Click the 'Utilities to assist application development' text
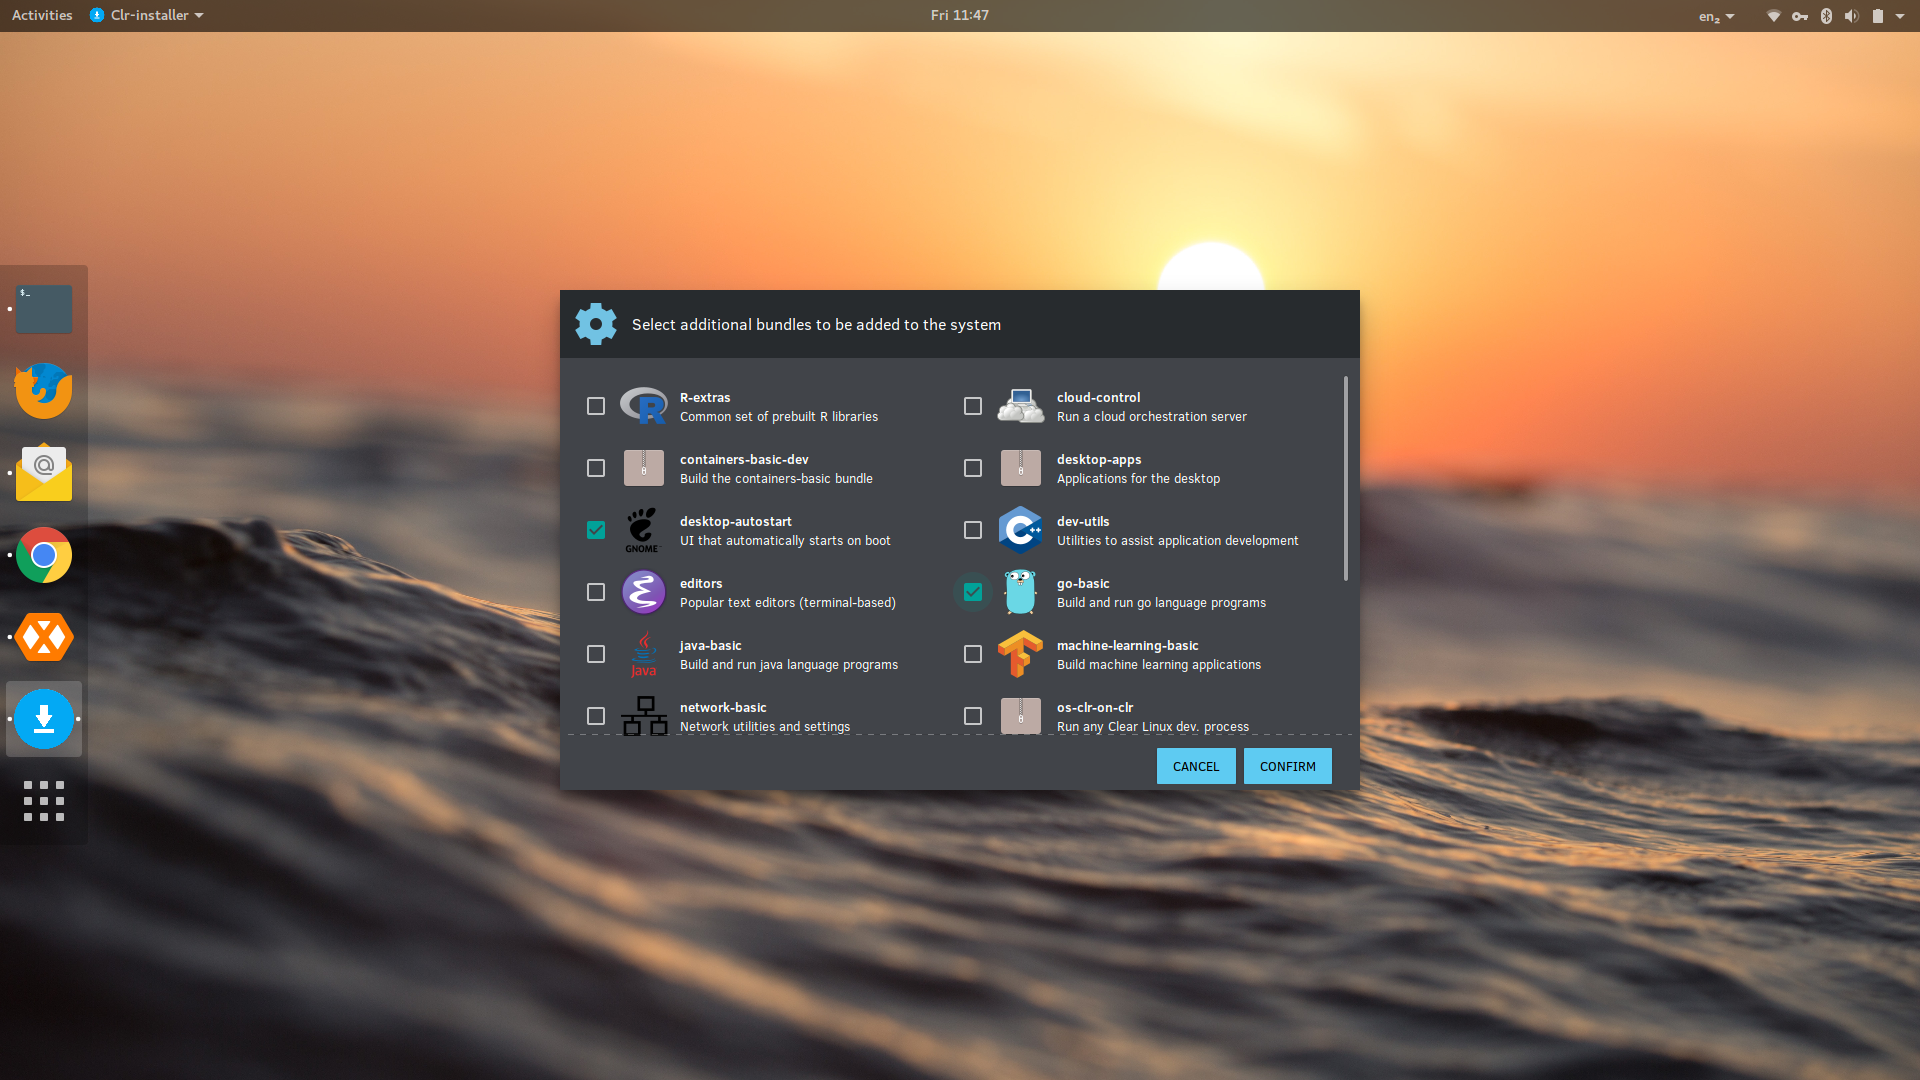This screenshot has height=1080, width=1920. tap(1178, 541)
